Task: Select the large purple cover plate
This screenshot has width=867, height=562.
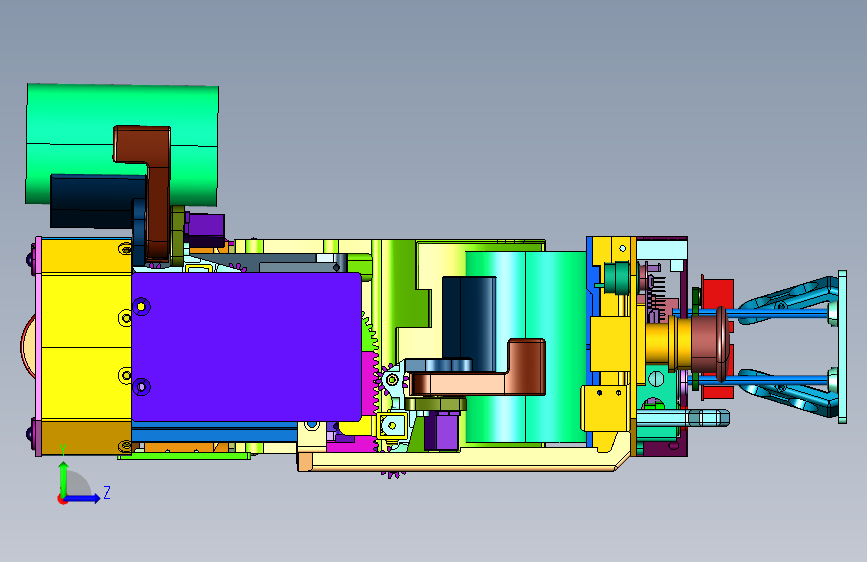Action: [x=246, y=346]
